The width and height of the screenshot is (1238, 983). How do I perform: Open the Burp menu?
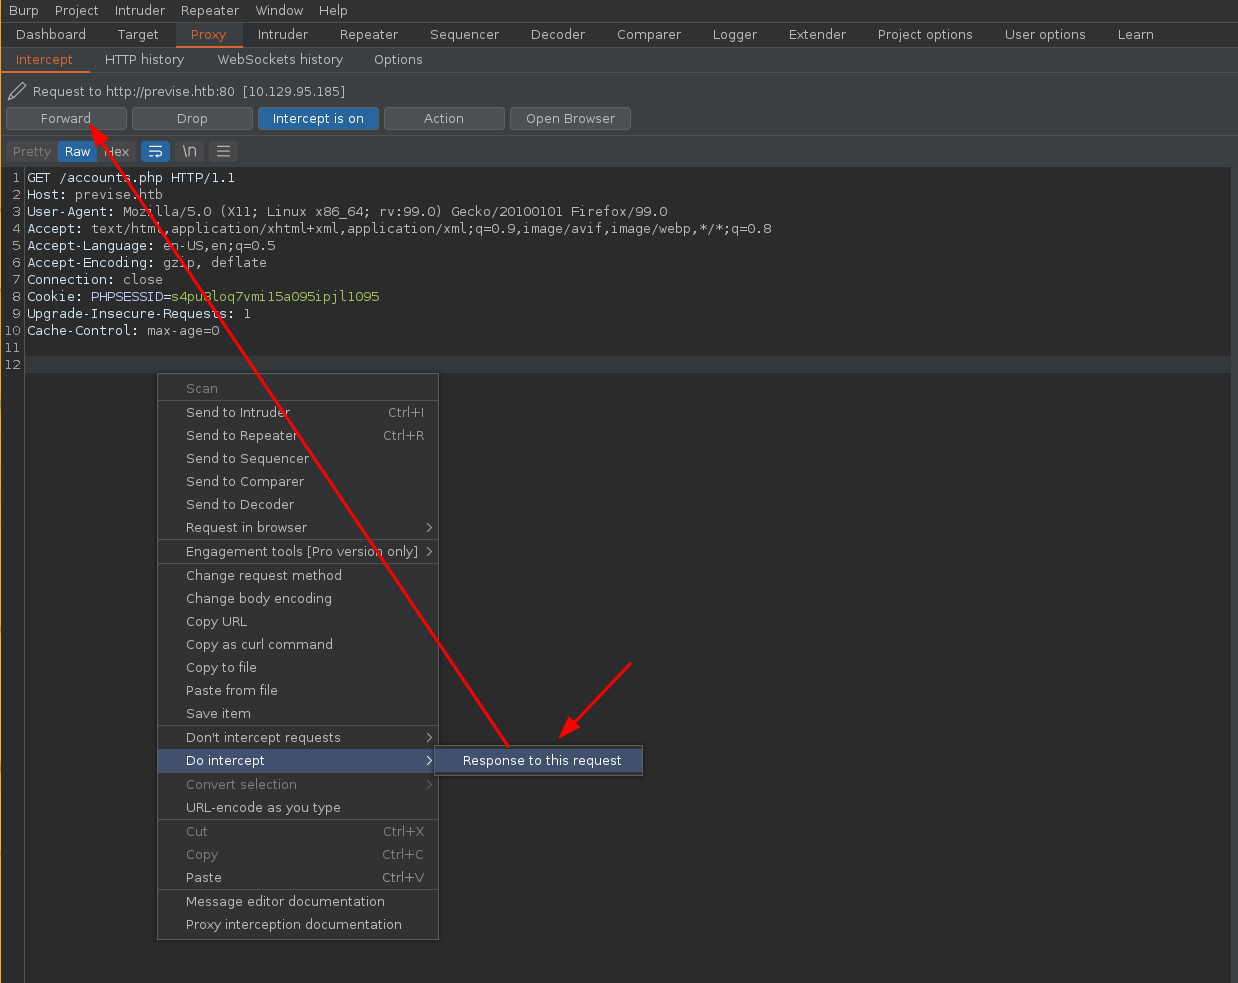click(23, 11)
